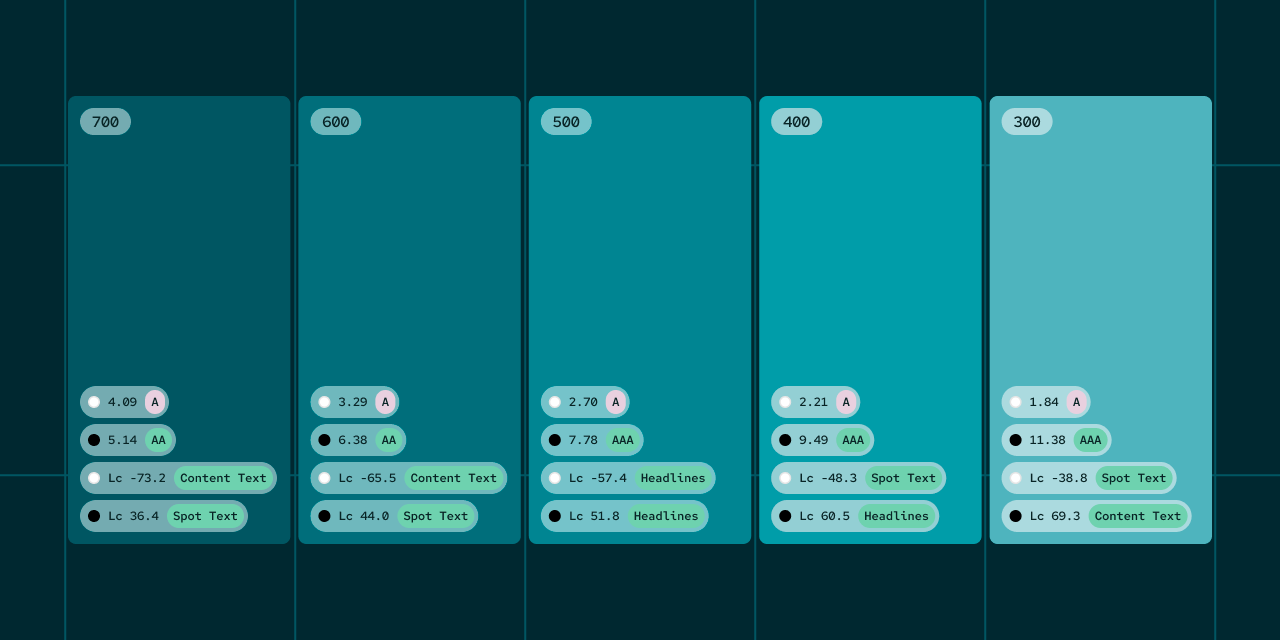The width and height of the screenshot is (1280, 640).
Task: Click the A badge next to 4.09
Action: click(155, 402)
